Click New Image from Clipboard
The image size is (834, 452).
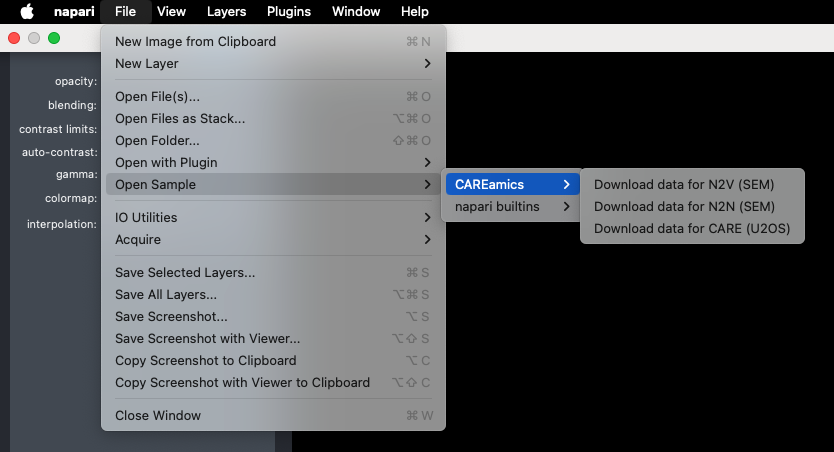coord(195,41)
